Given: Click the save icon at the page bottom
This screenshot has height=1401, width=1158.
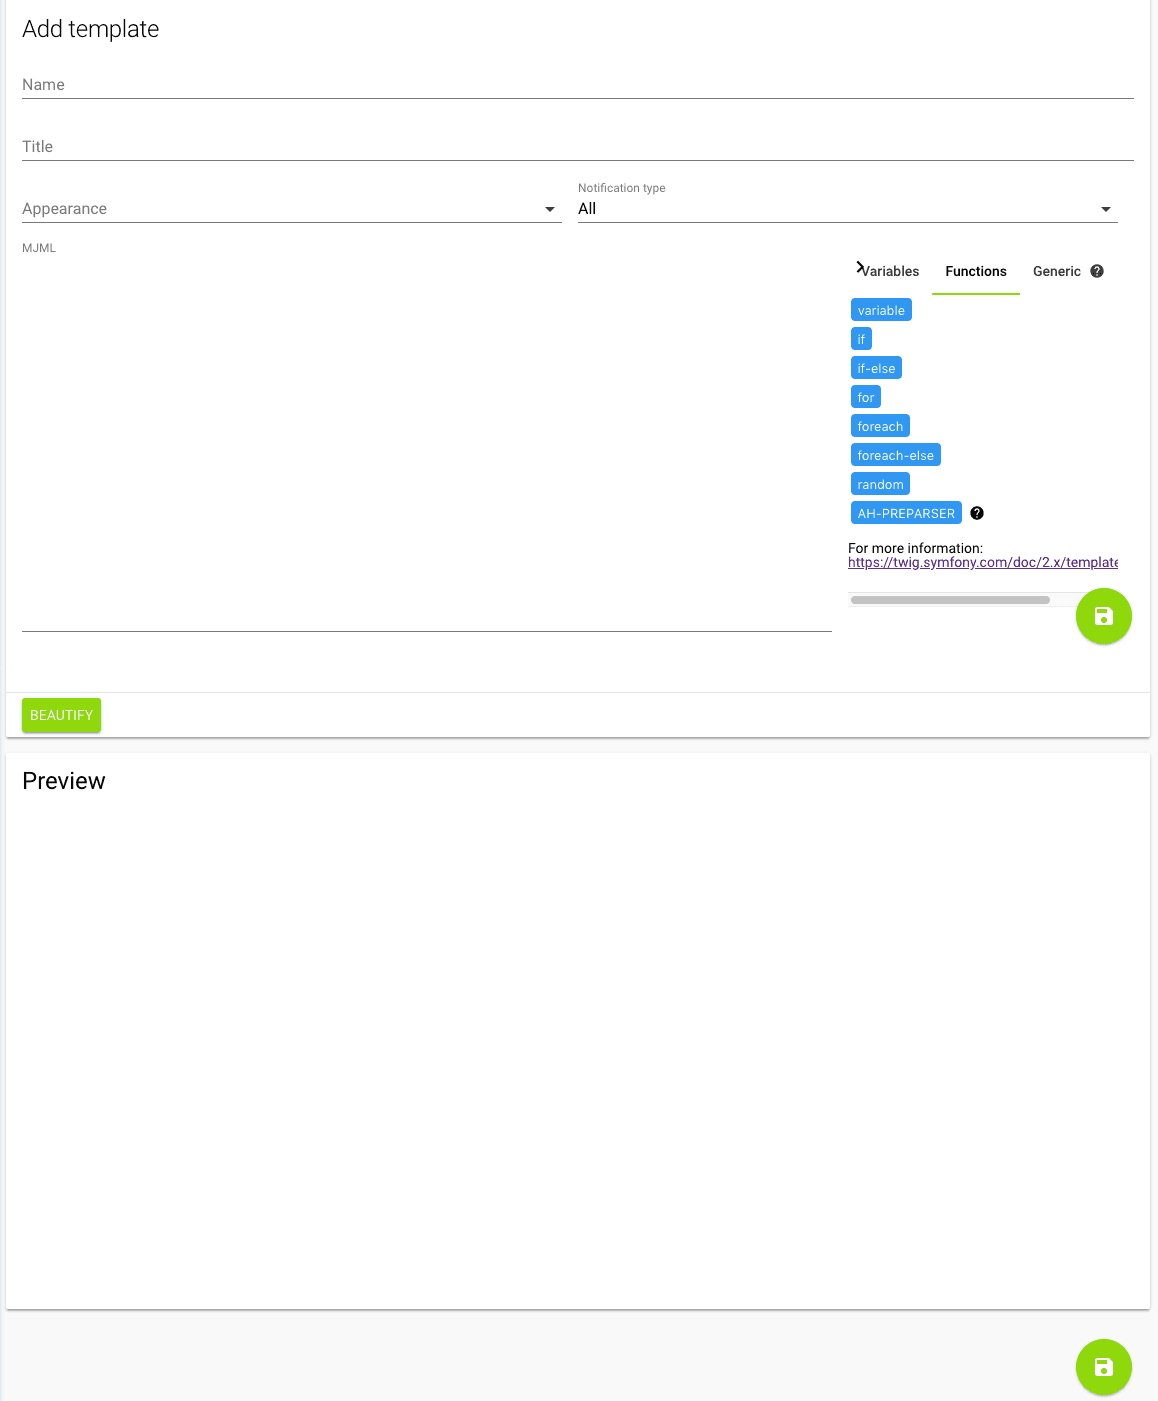Looking at the screenshot, I should pos(1103,1367).
